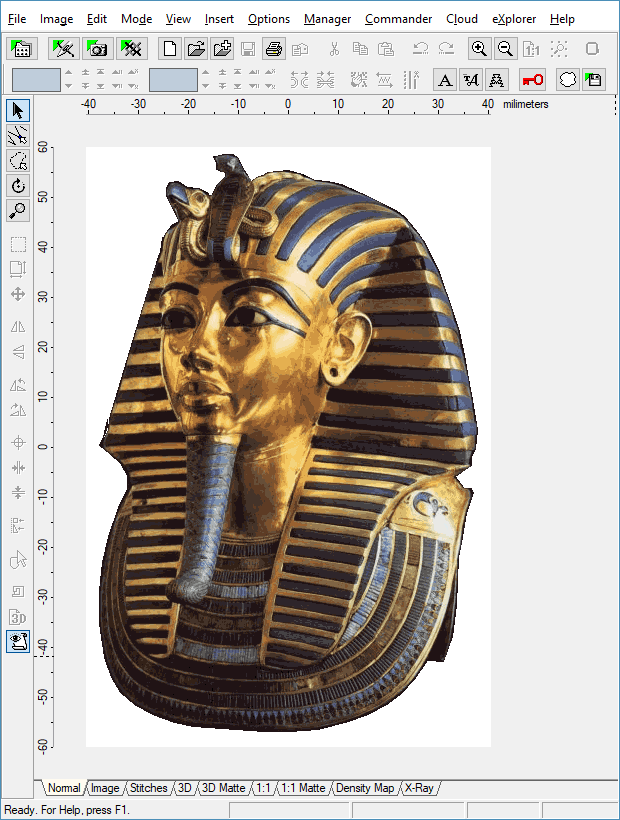620x820 pixels.
Task: Open the Manager menu
Action: (x=327, y=19)
